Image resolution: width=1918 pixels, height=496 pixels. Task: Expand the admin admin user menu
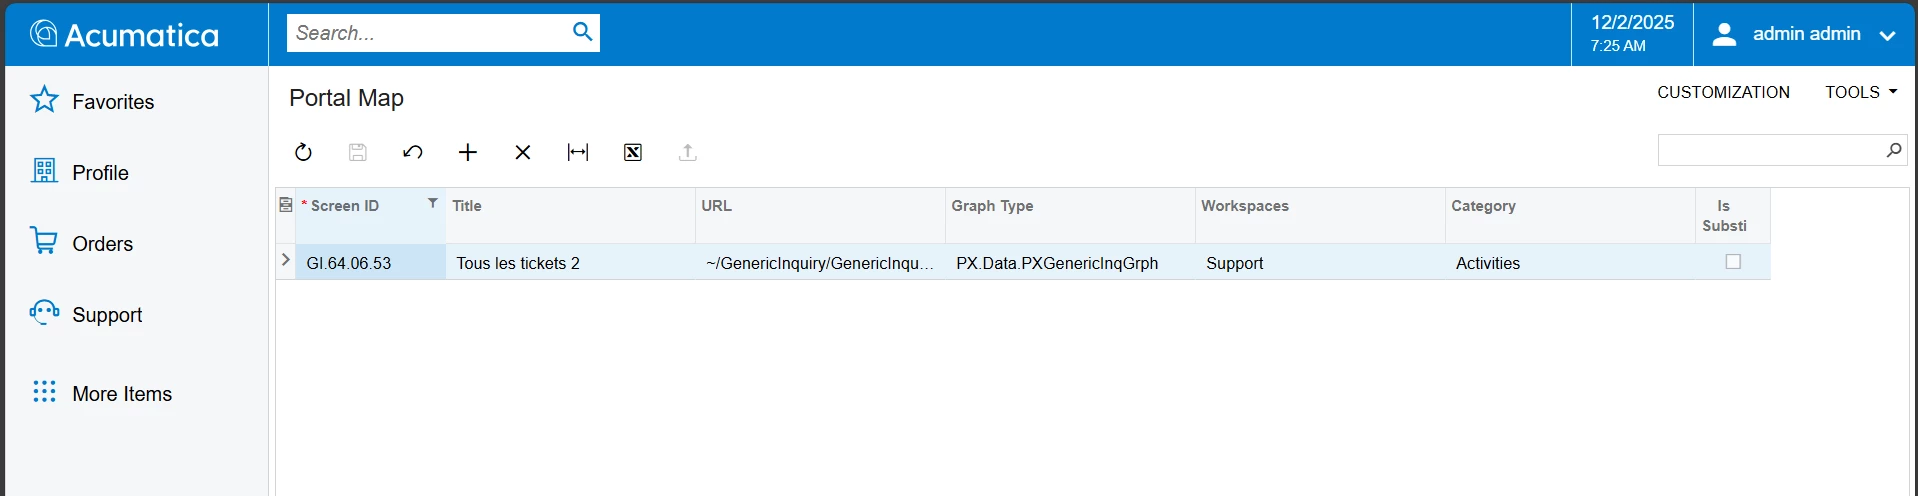tap(1804, 34)
